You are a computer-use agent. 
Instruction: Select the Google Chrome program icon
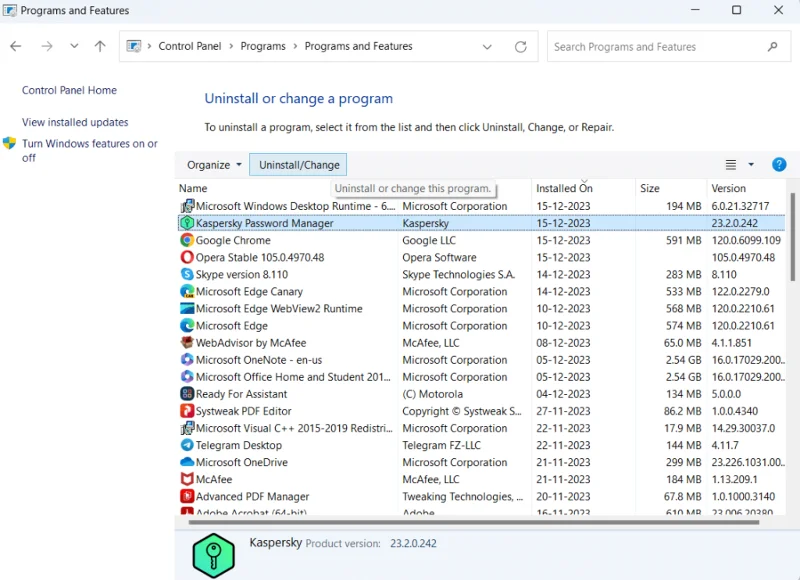coord(188,241)
